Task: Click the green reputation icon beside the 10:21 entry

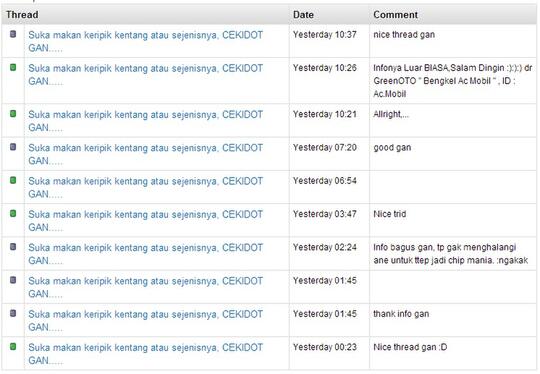Action: coord(13,113)
